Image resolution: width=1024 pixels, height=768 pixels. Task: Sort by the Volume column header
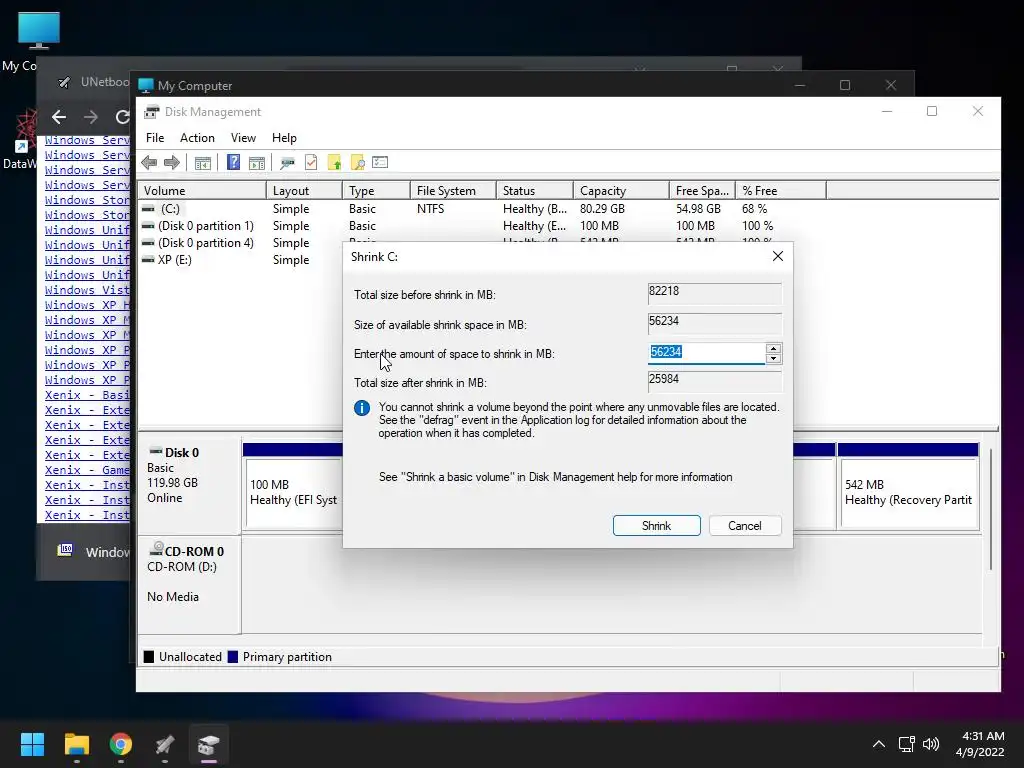click(202, 191)
